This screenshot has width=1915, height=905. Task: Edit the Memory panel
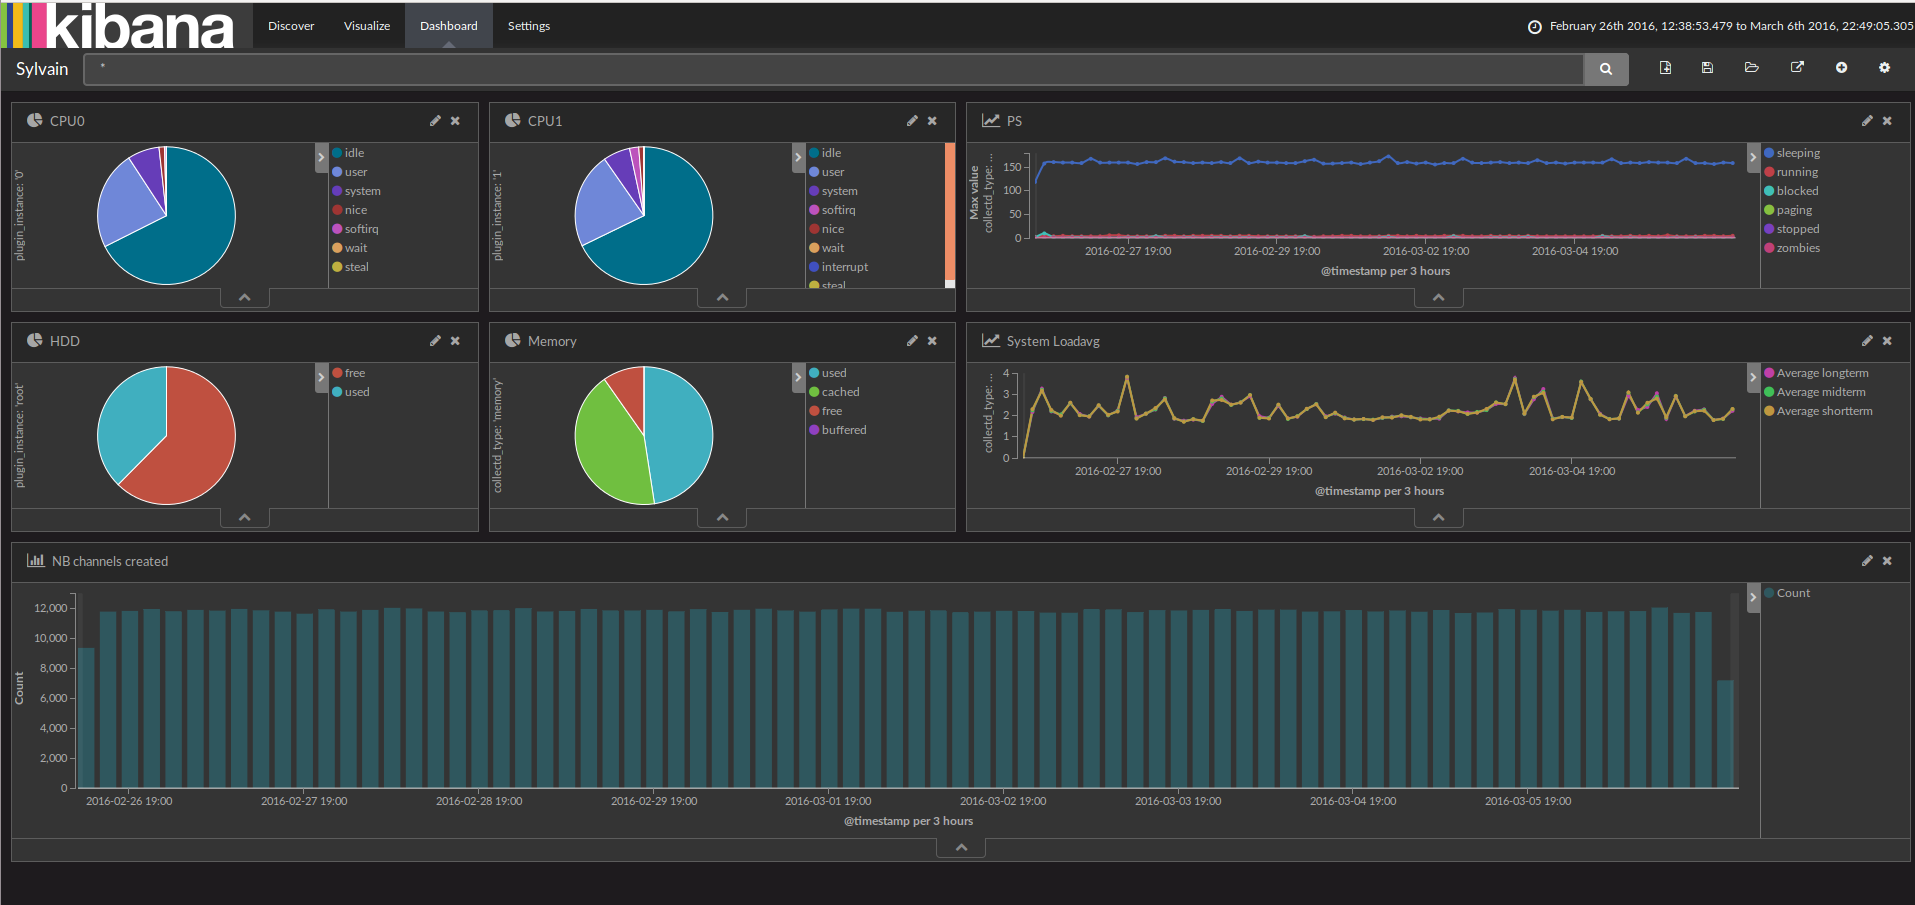(912, 341)
